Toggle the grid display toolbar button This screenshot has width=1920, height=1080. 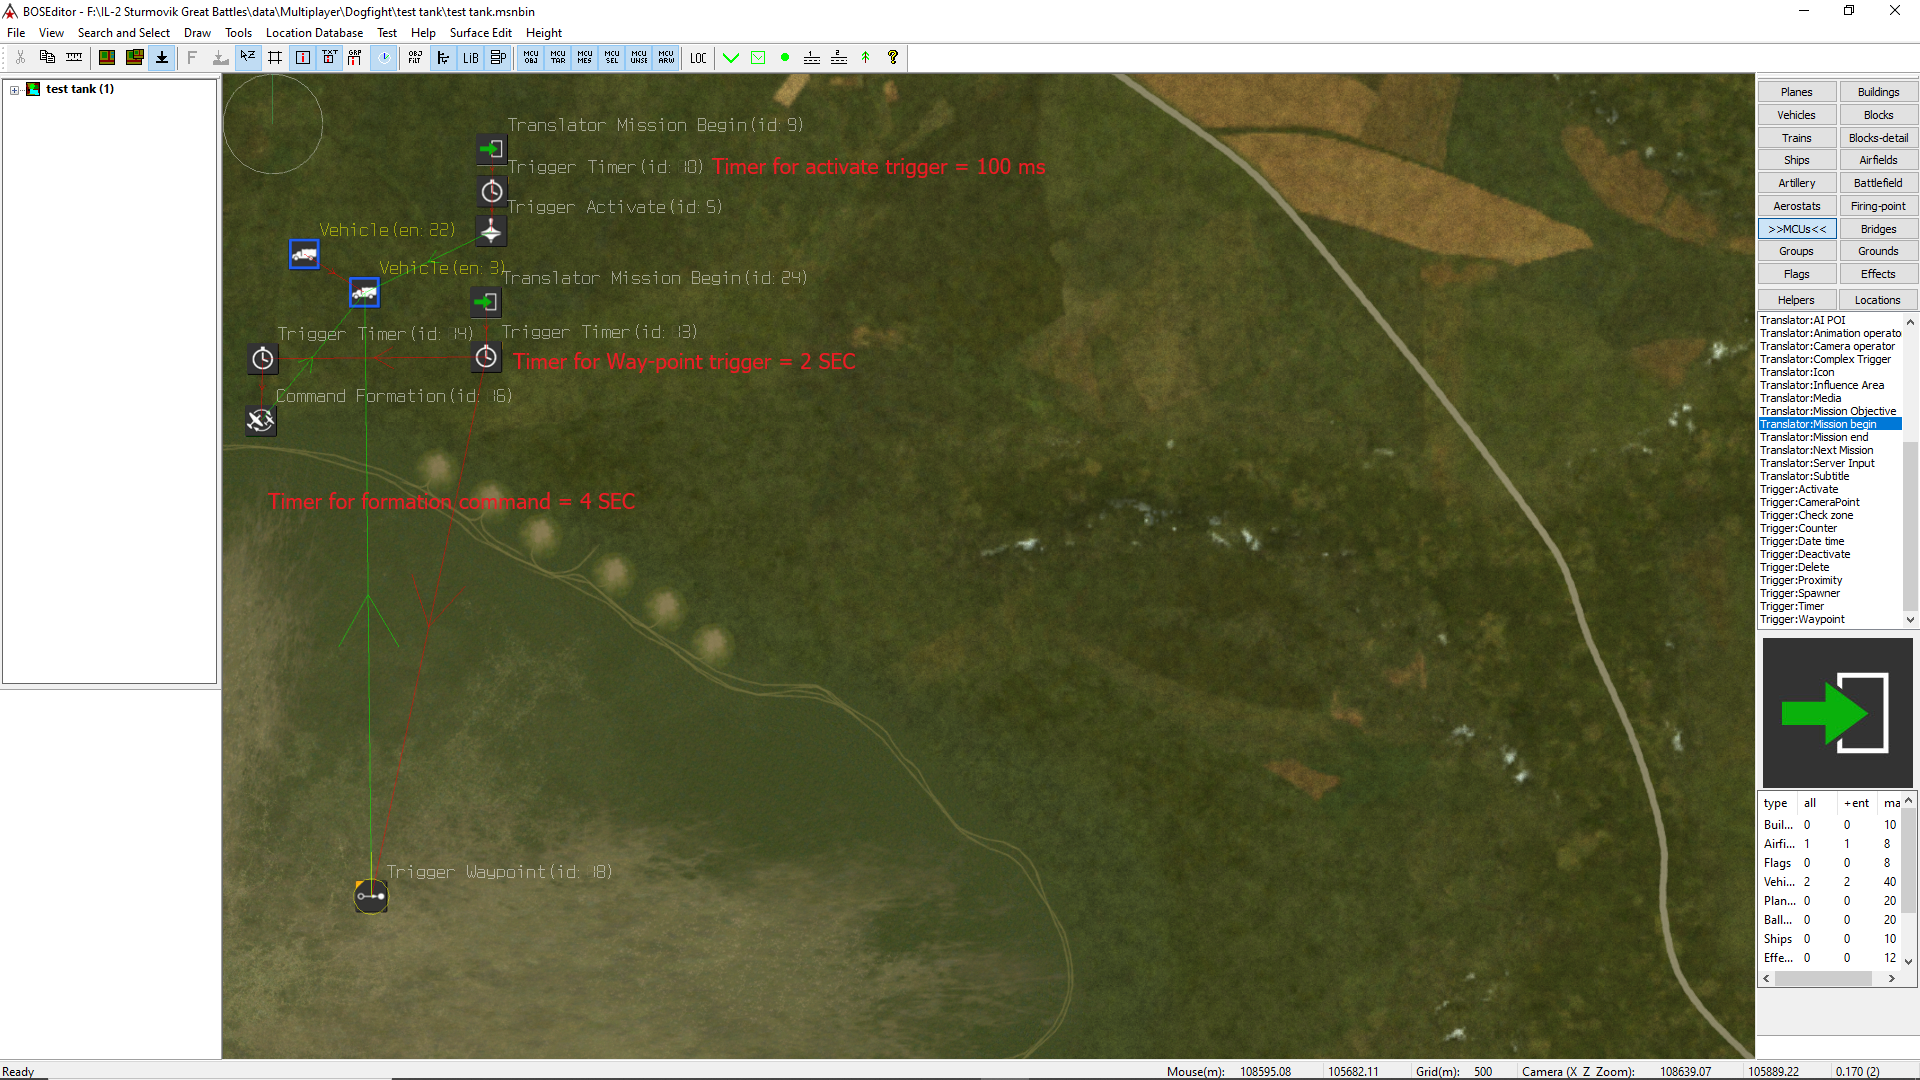tap(275, 58)
